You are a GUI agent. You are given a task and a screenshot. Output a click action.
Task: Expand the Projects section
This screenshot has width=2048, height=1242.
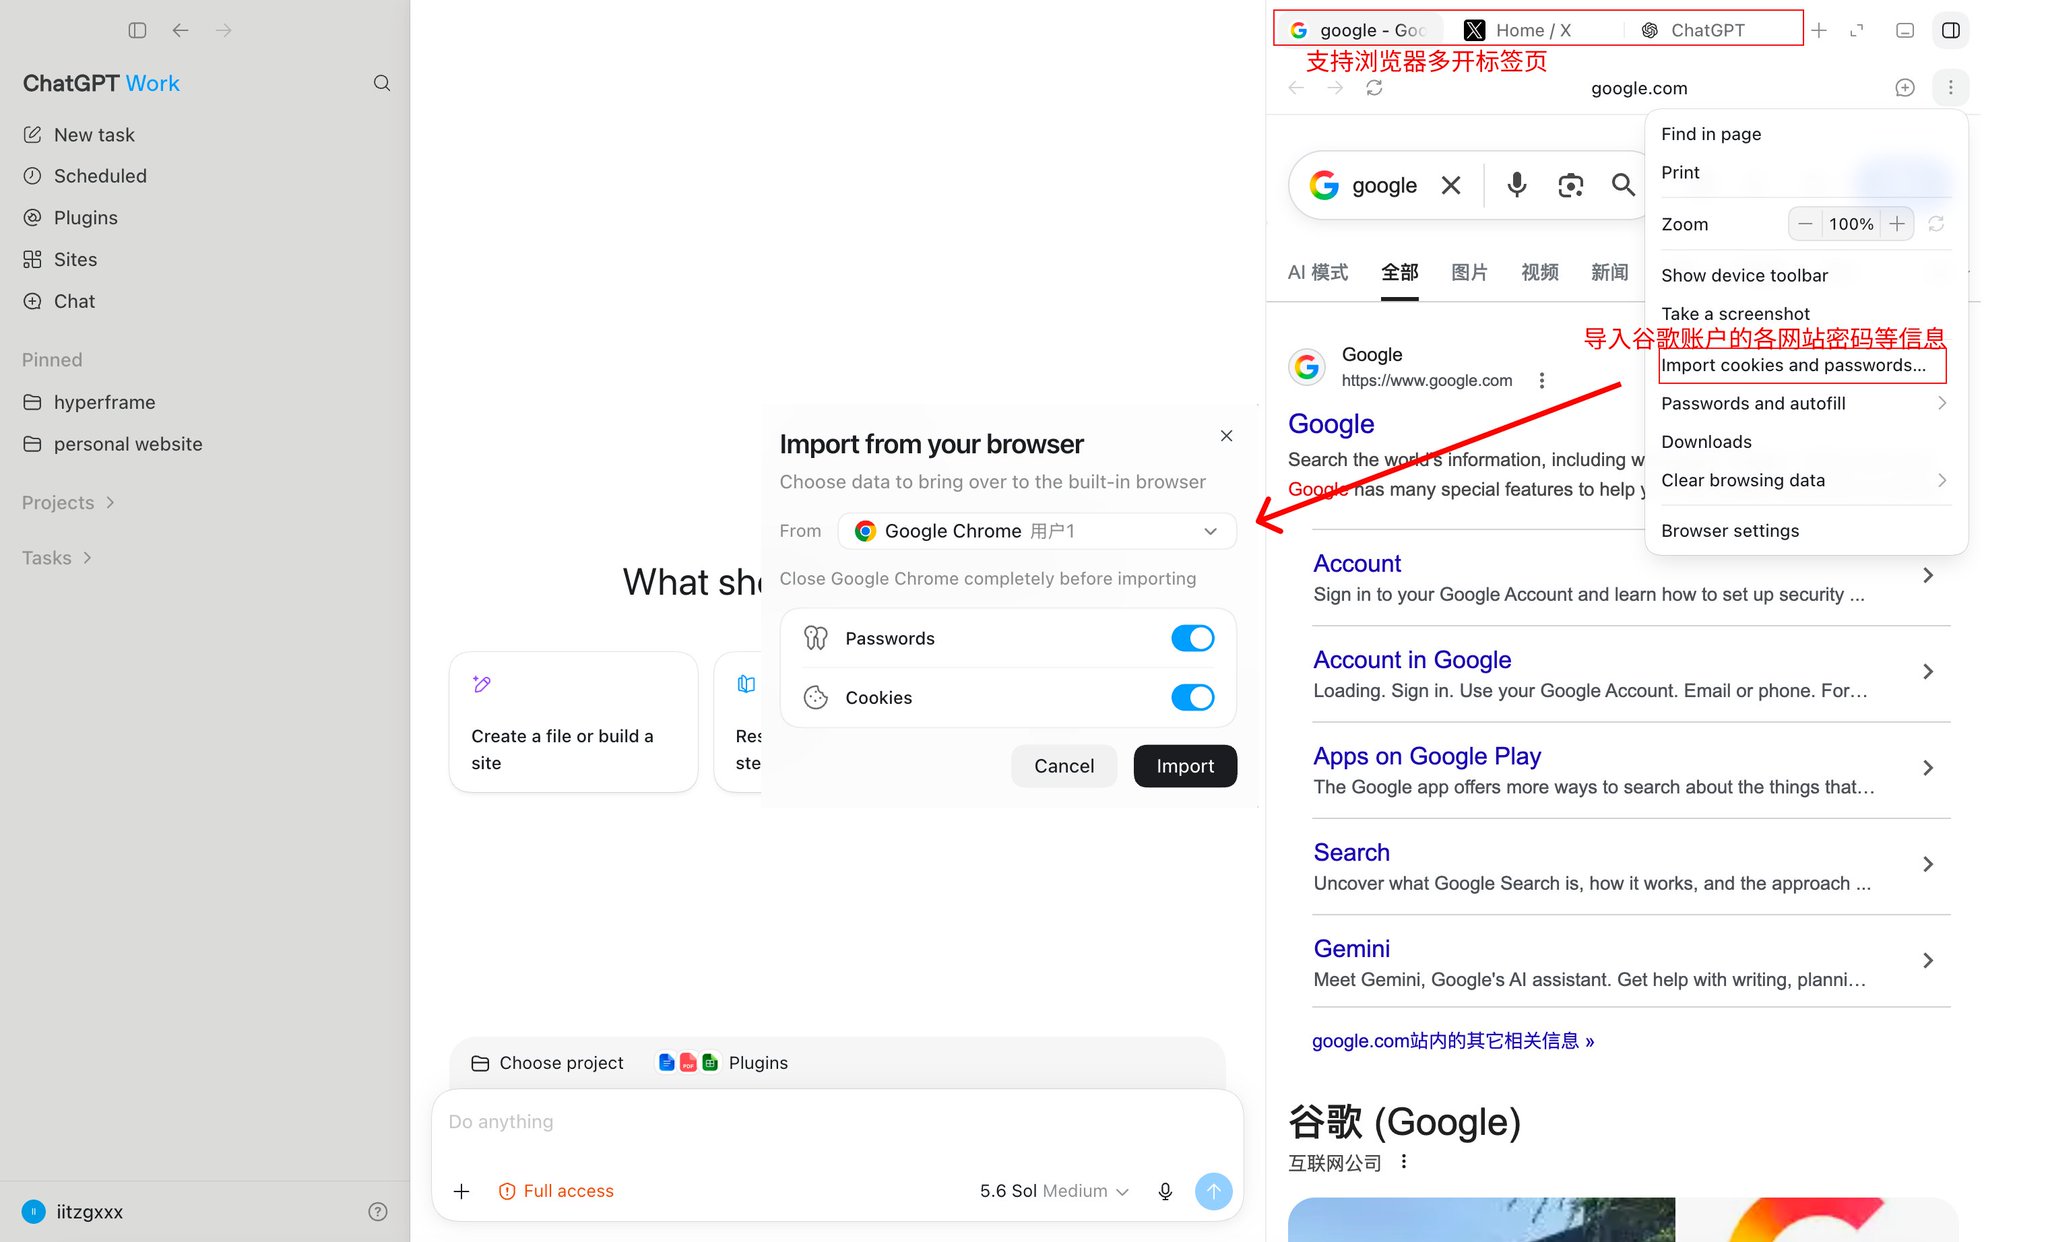68,502
